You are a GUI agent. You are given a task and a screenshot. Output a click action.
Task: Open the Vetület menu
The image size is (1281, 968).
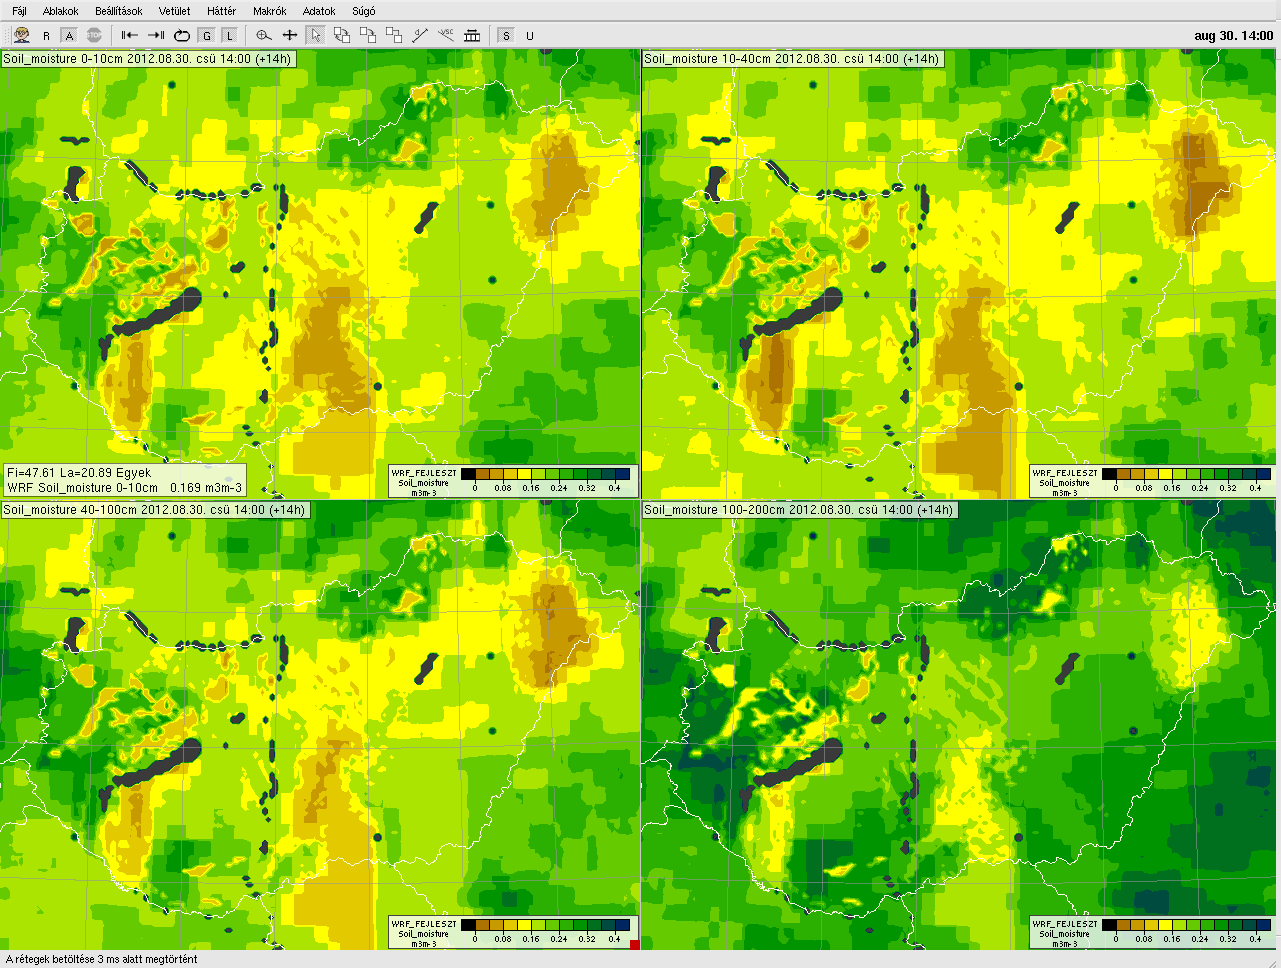tap(175, 11)
